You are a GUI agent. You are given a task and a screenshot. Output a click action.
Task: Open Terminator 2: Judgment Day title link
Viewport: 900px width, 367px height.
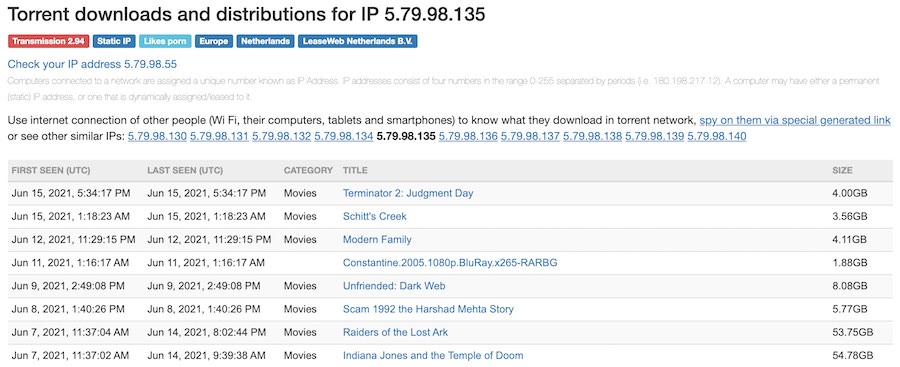[408, 194]
